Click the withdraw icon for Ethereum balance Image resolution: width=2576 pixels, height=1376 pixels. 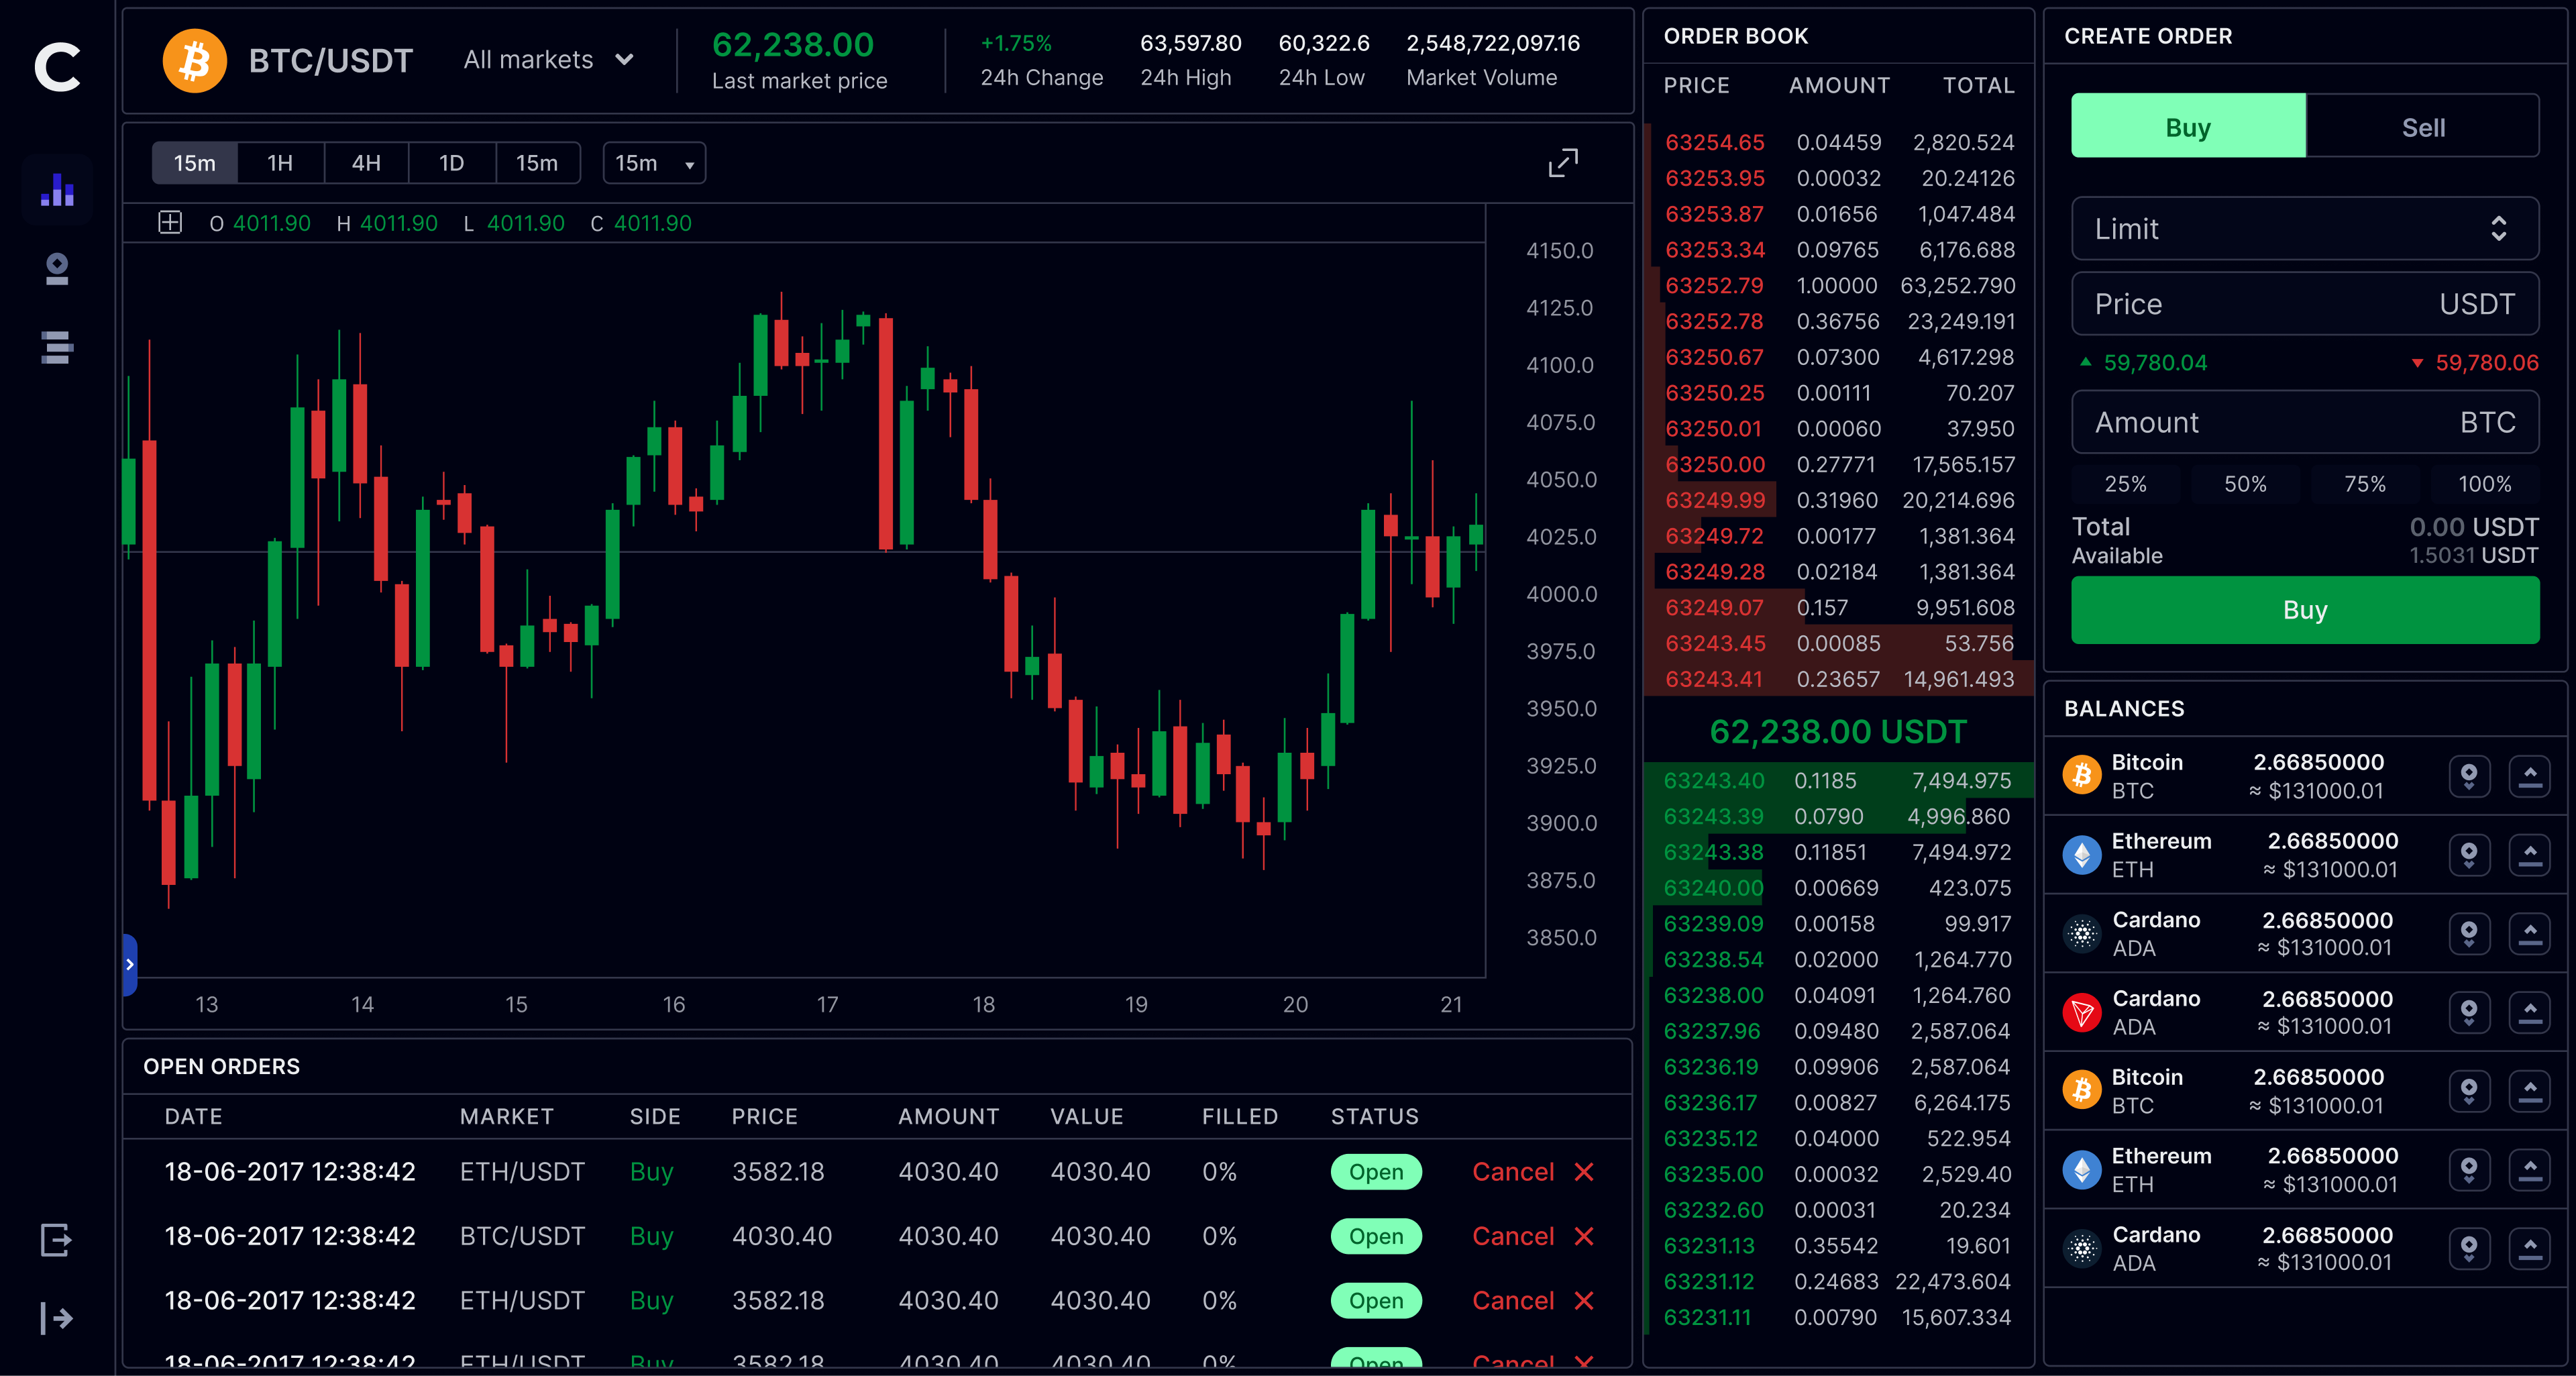coord(2529,855)
